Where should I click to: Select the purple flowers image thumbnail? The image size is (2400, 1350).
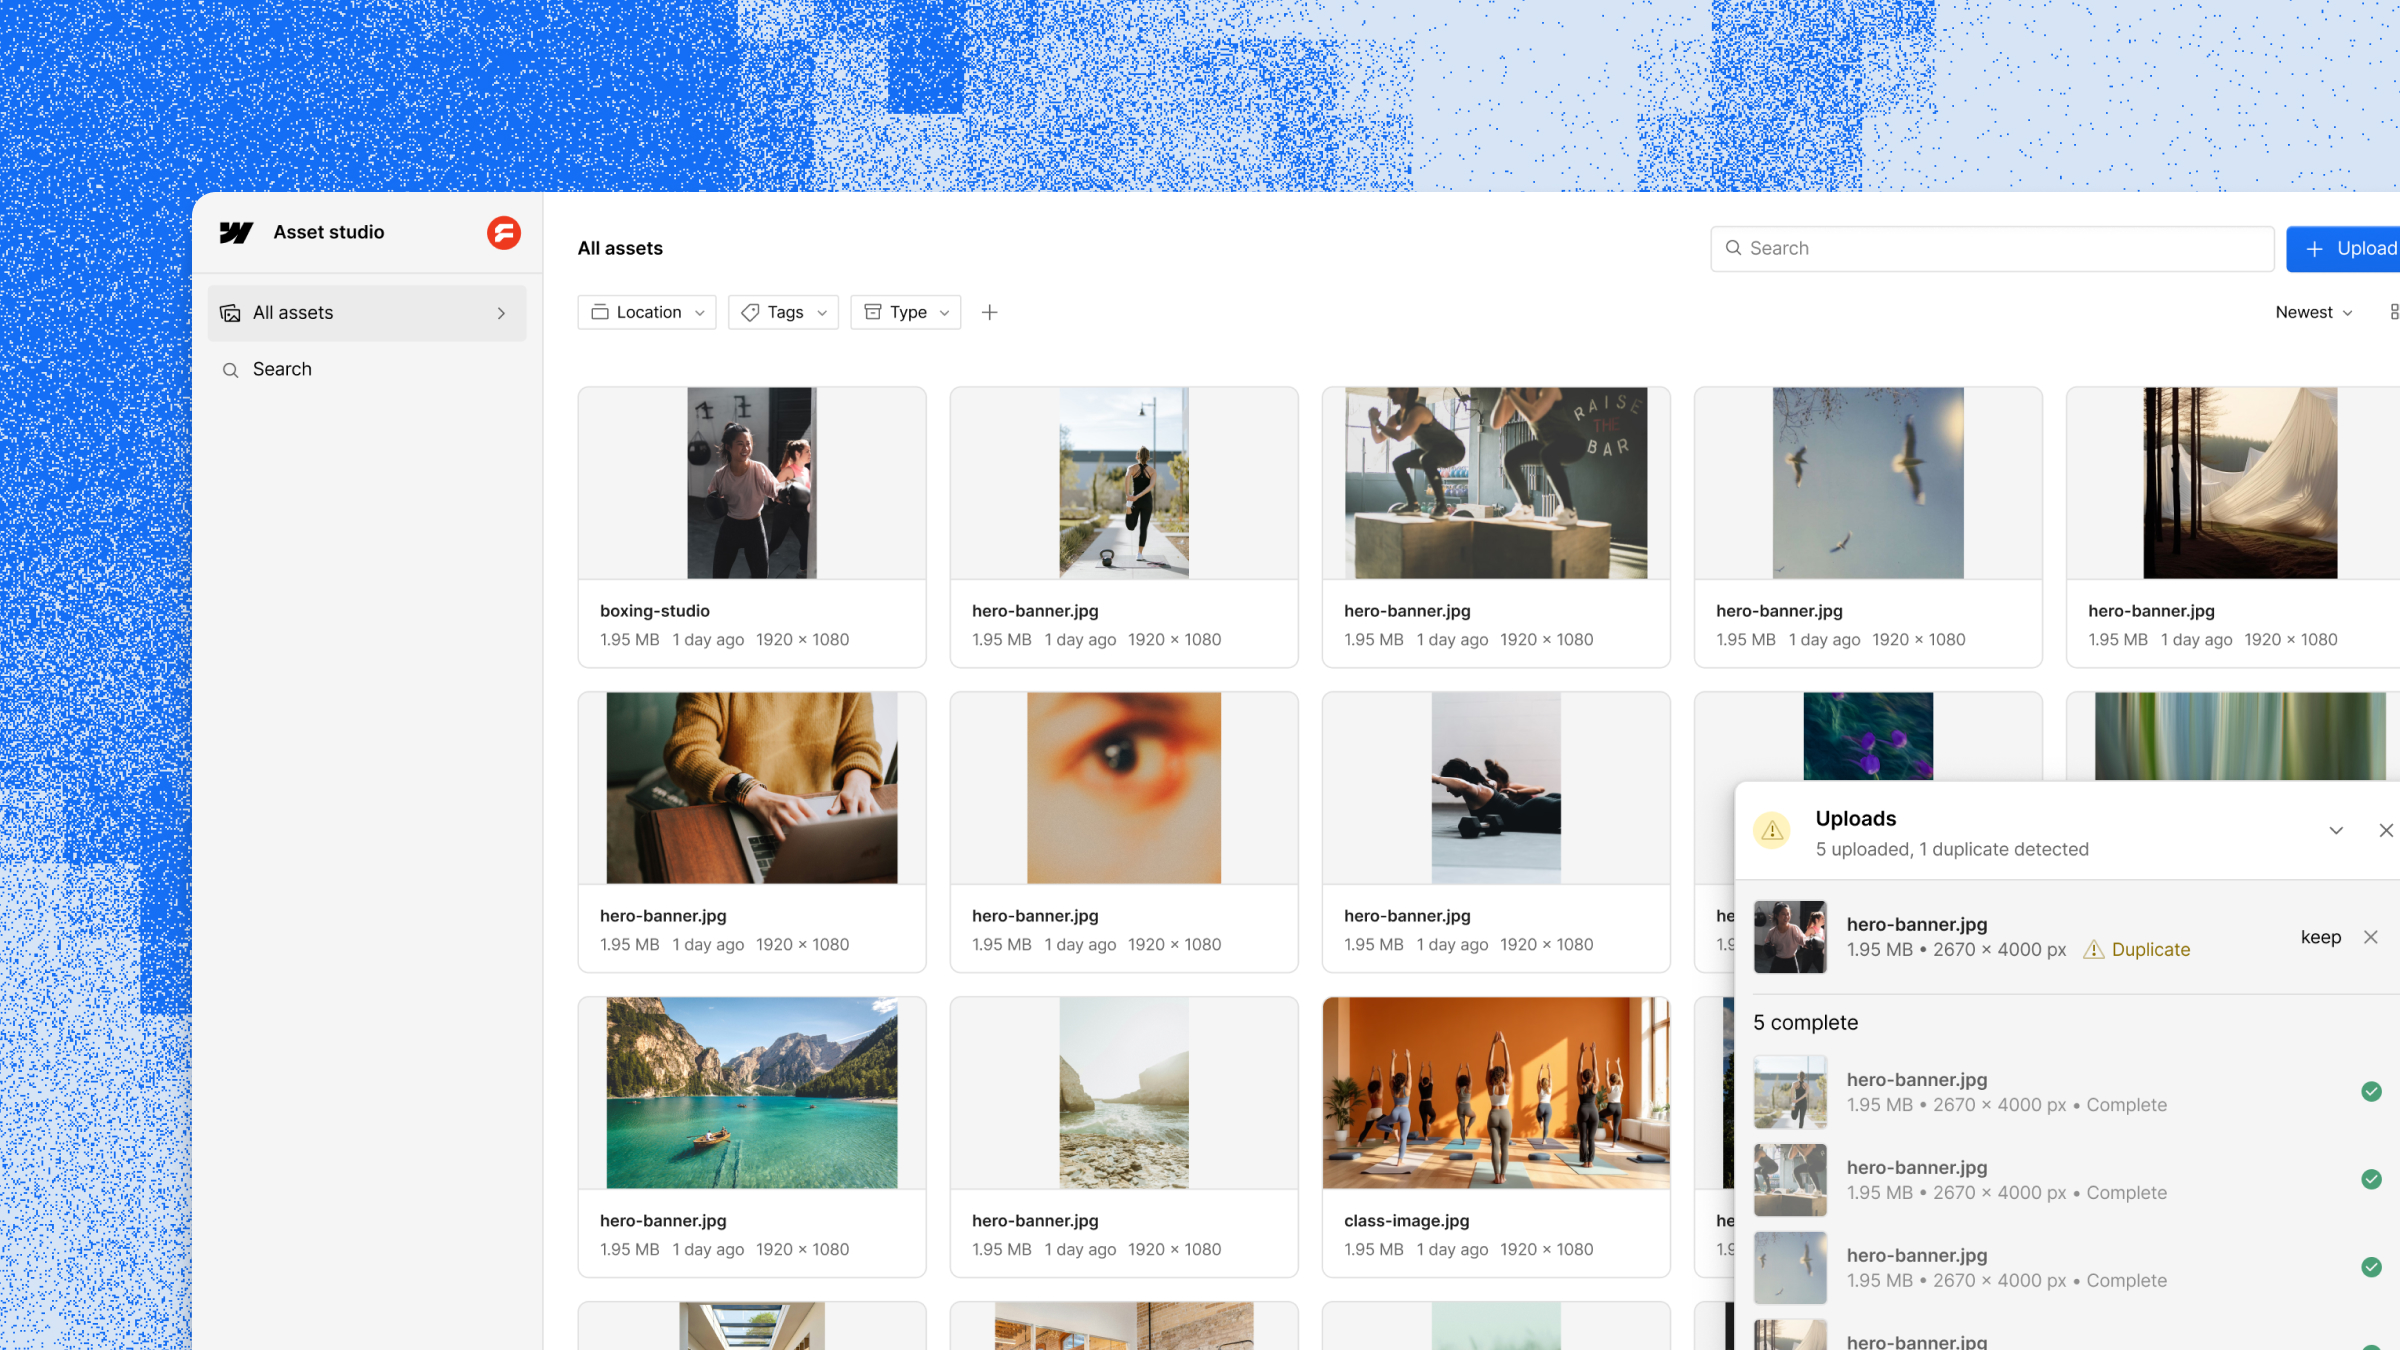(x=1868, y=736)
